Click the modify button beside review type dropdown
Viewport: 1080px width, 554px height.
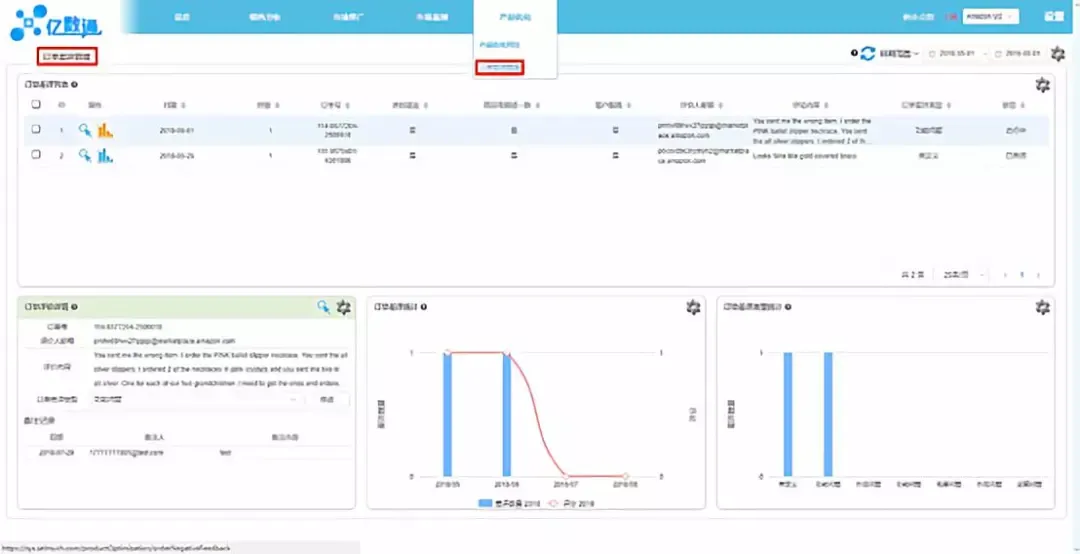[x=327, y=399]
